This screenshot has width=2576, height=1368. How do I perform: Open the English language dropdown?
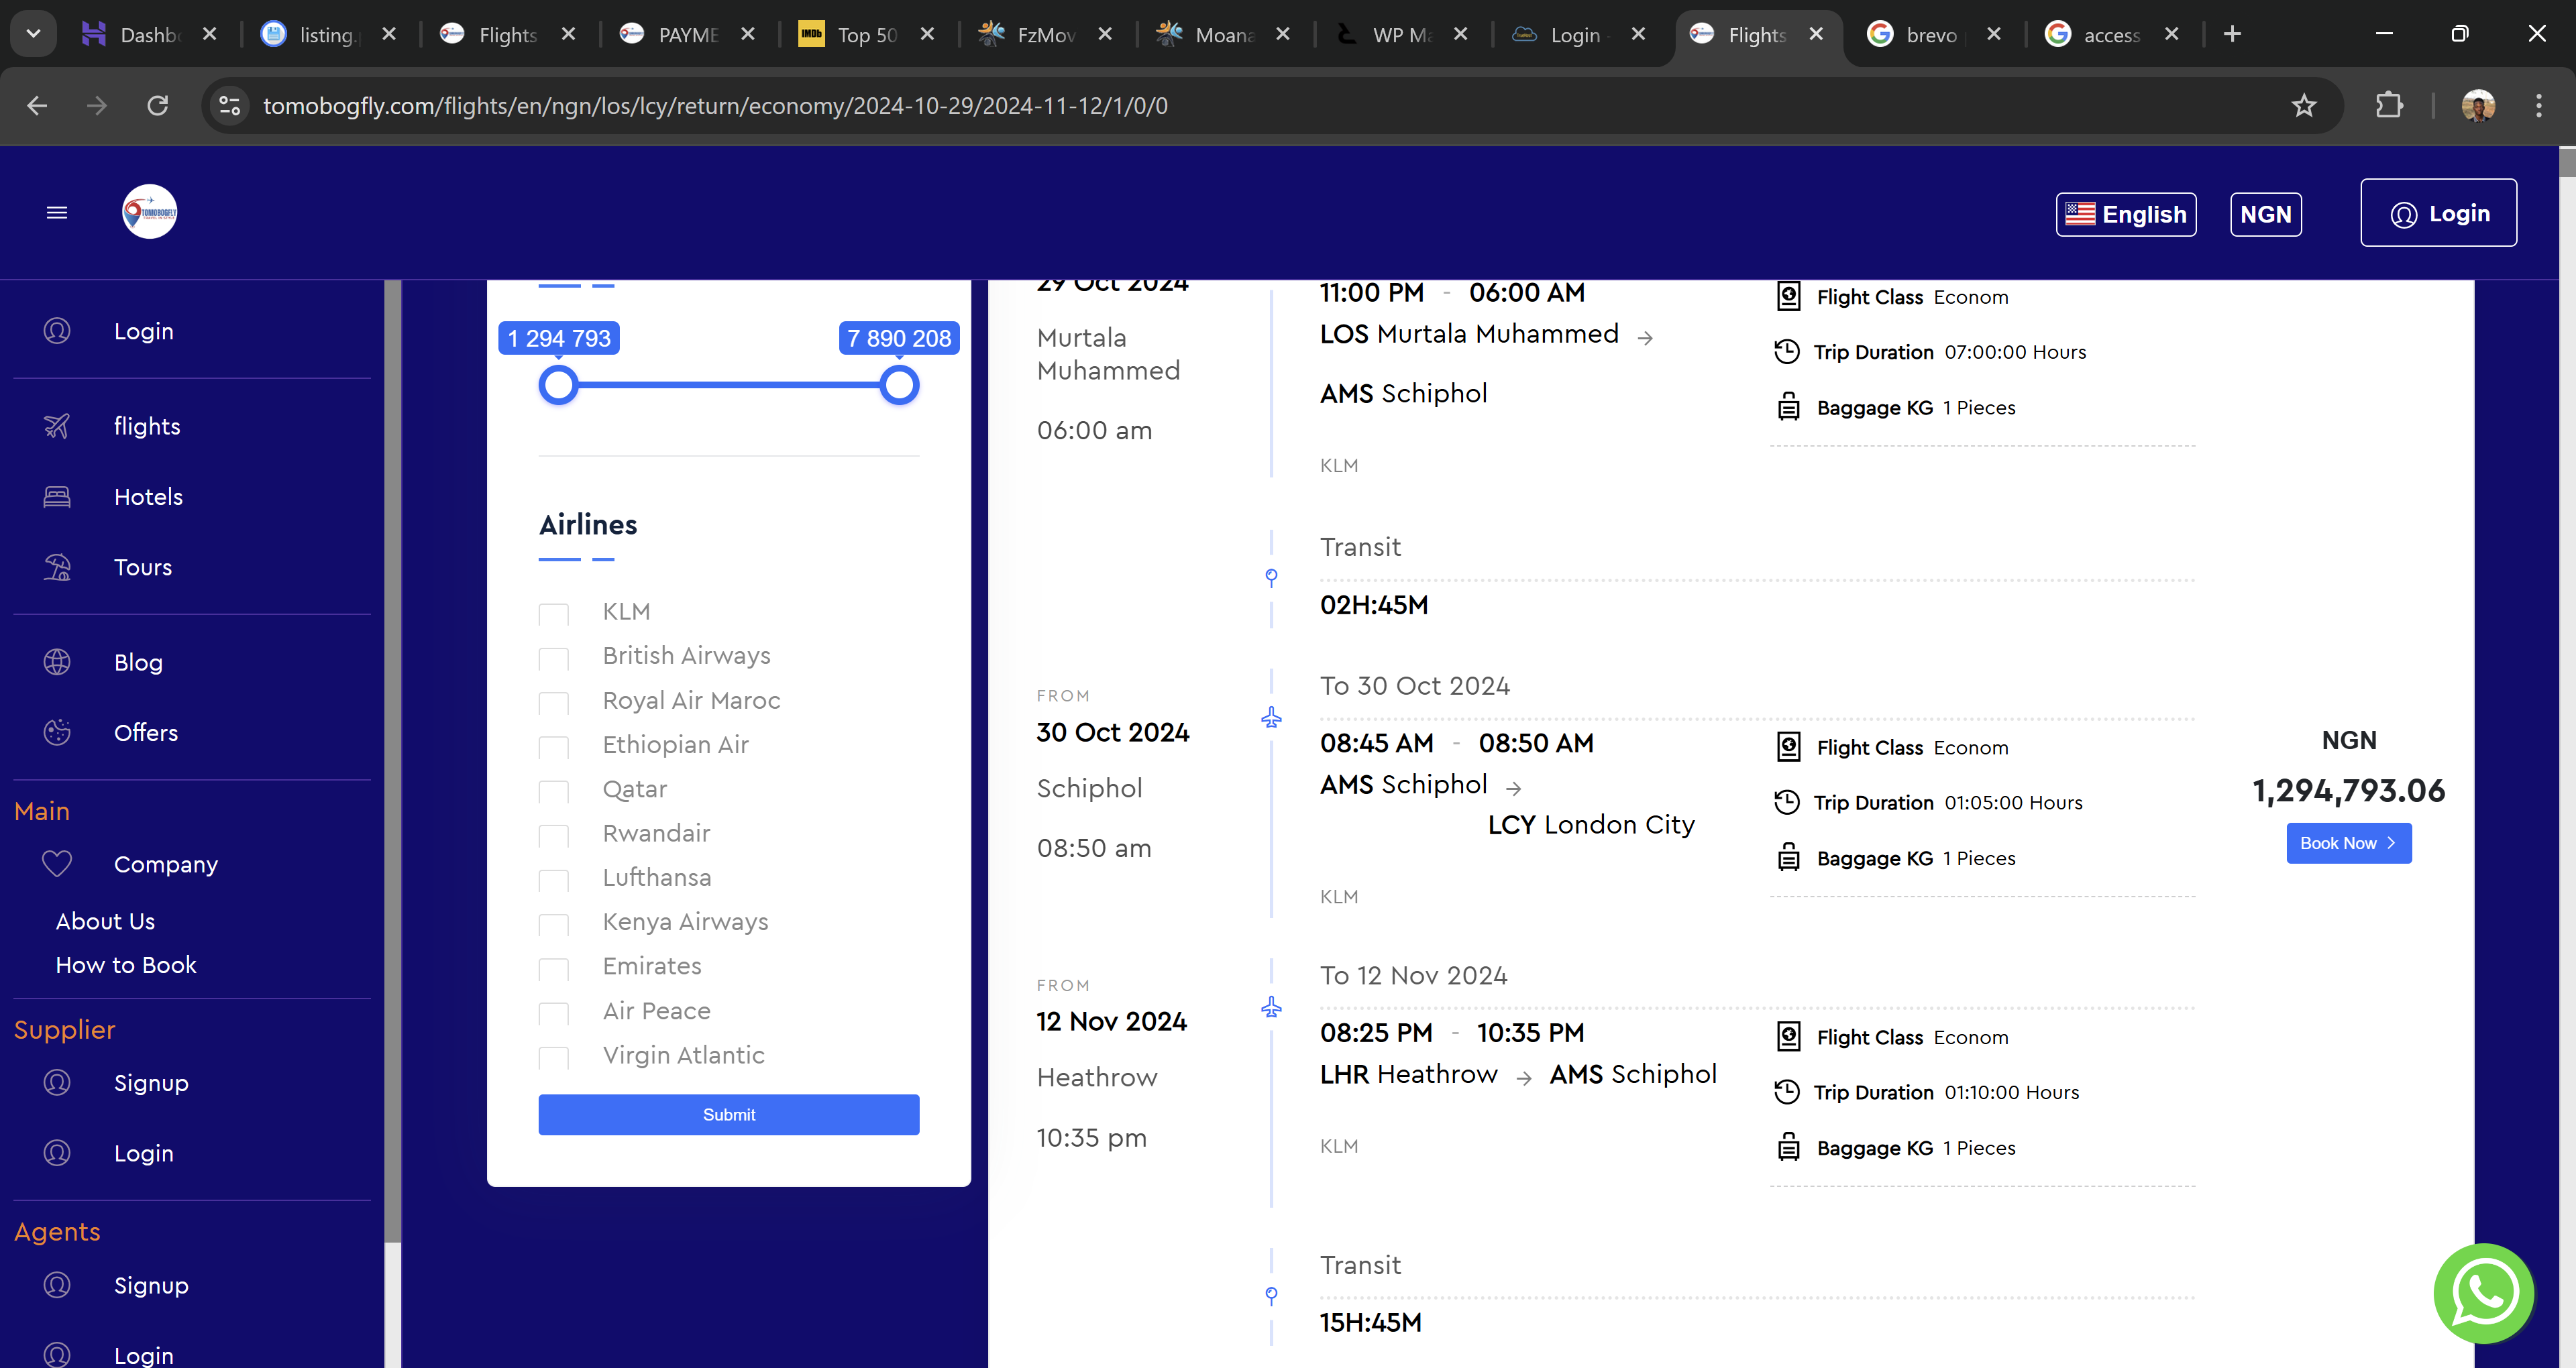tap(2126, 214)
